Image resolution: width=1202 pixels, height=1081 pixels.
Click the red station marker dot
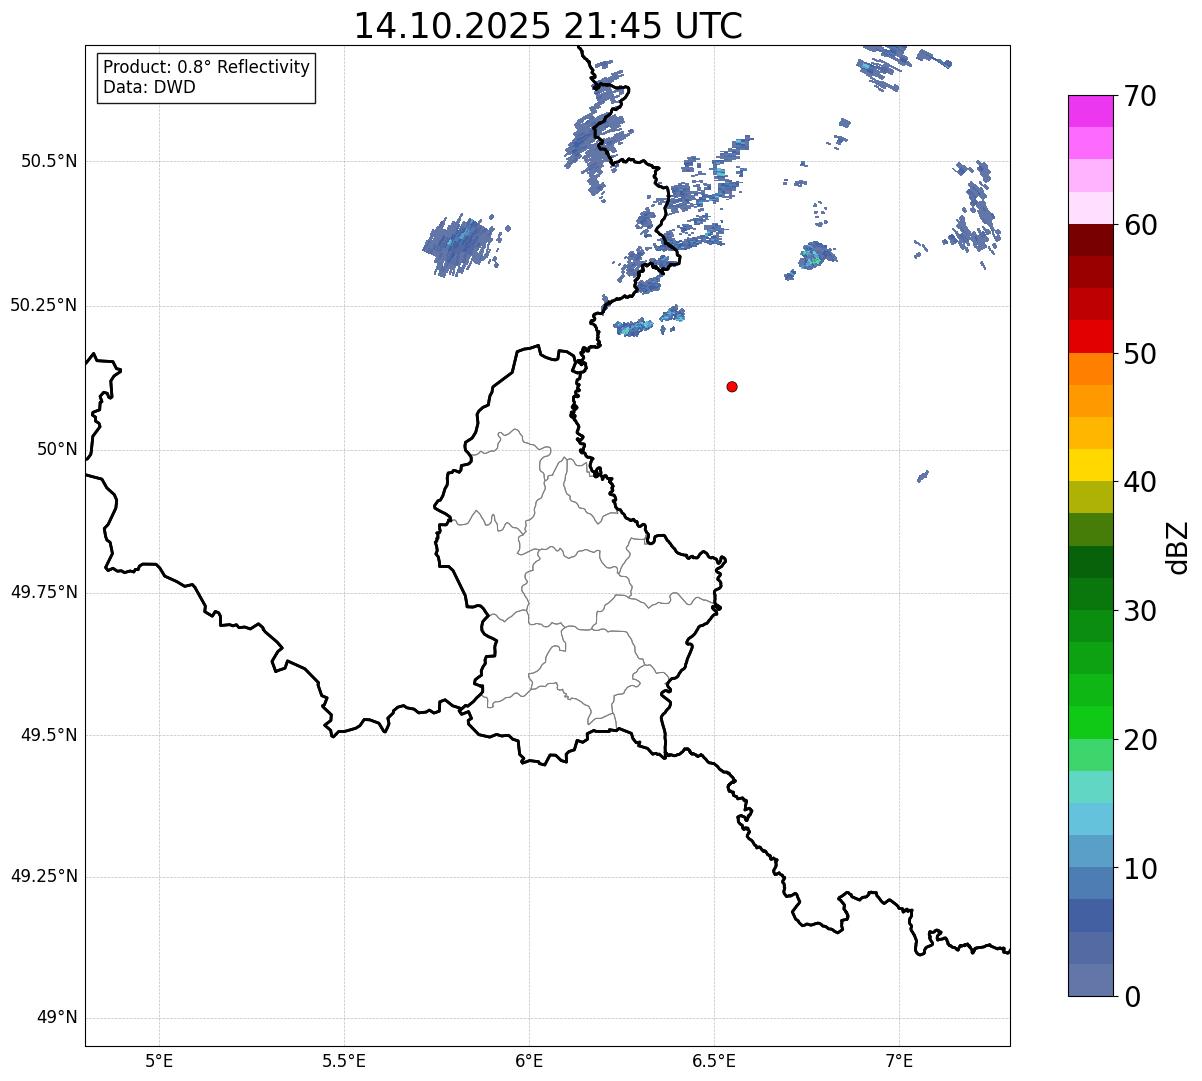[732, 386]
